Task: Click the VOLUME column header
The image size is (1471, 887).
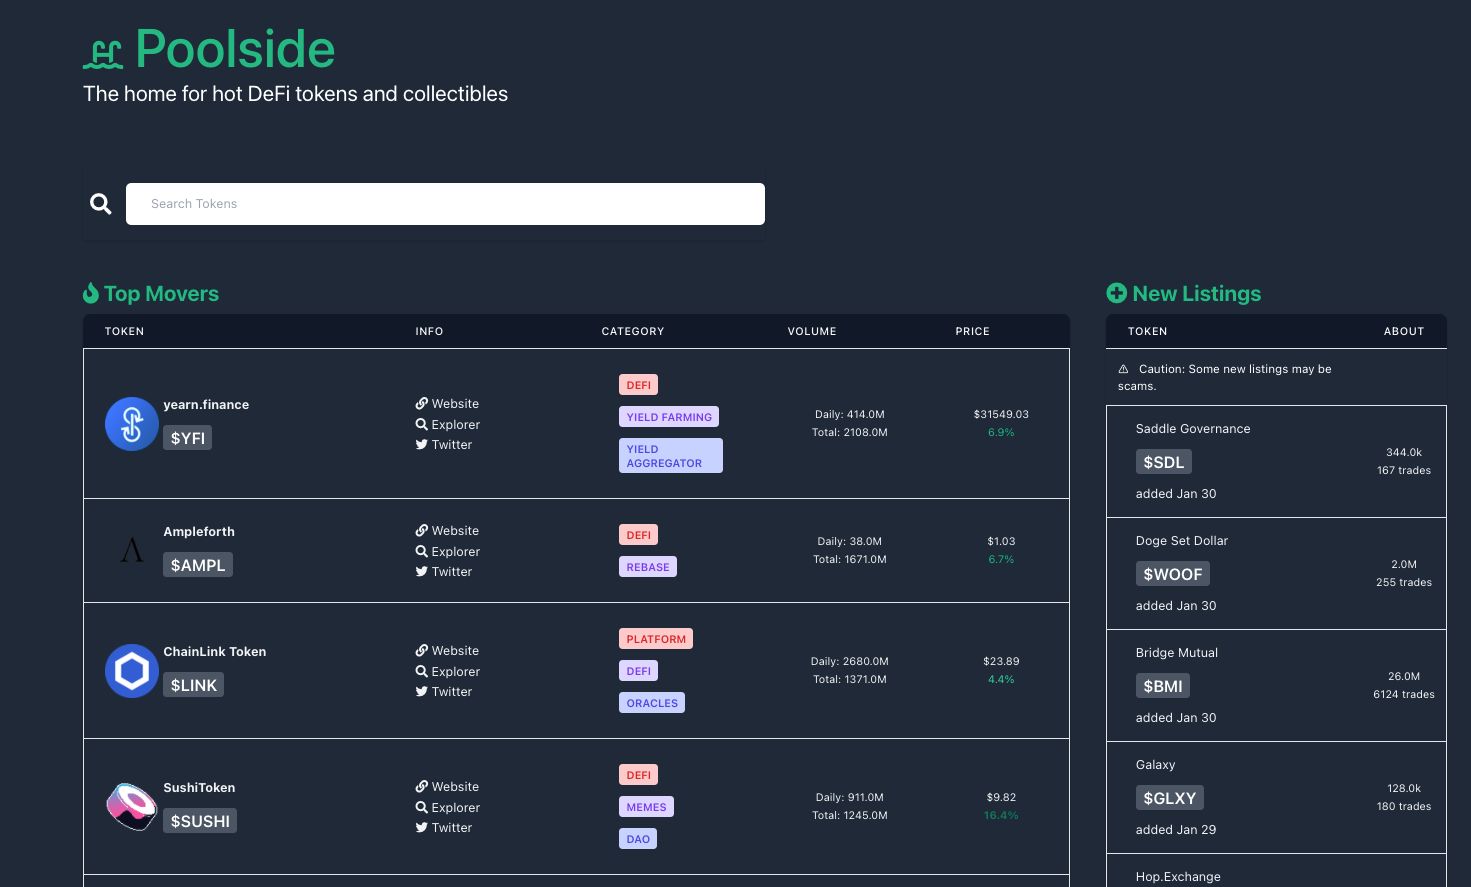Action: click(x=812, y=331)
